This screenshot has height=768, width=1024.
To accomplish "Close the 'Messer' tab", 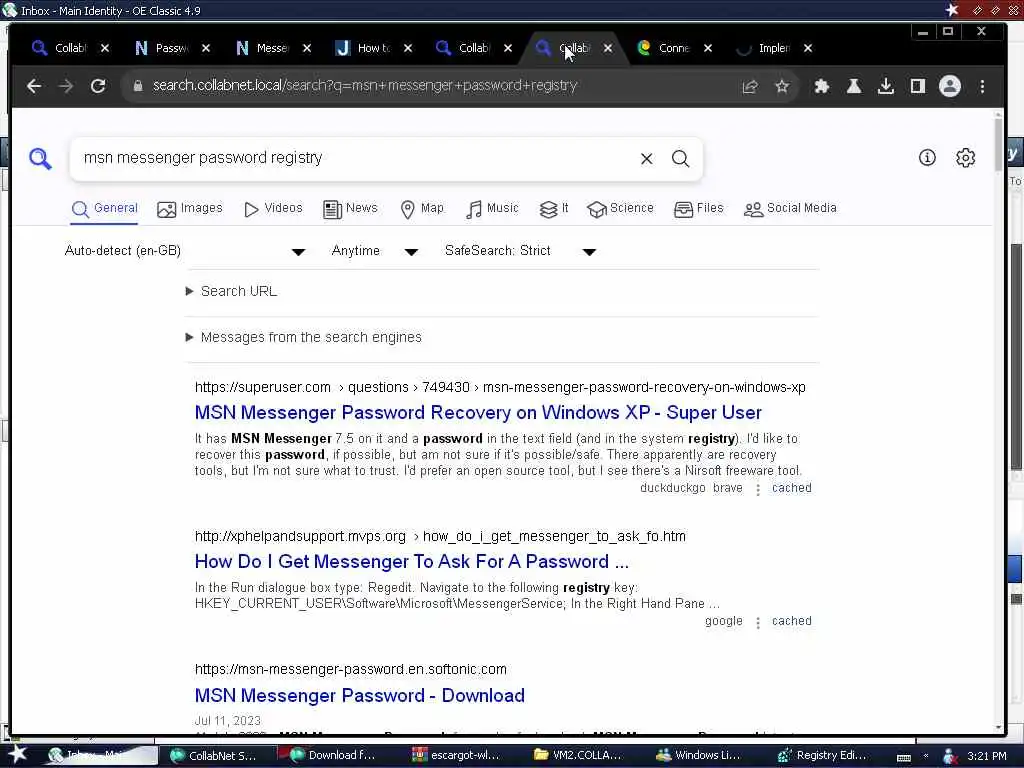I will tap(307, 48).
